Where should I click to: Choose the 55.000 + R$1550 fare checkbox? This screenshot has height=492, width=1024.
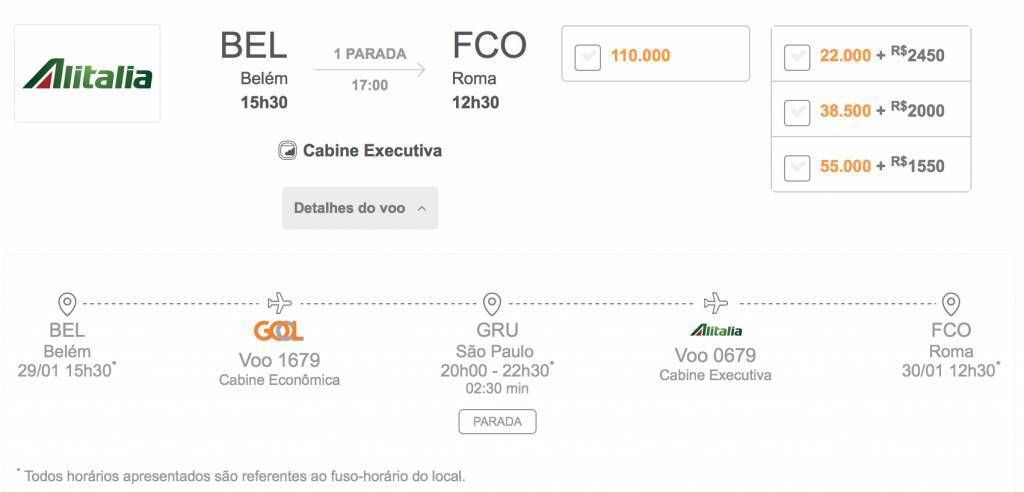(797, 167)
